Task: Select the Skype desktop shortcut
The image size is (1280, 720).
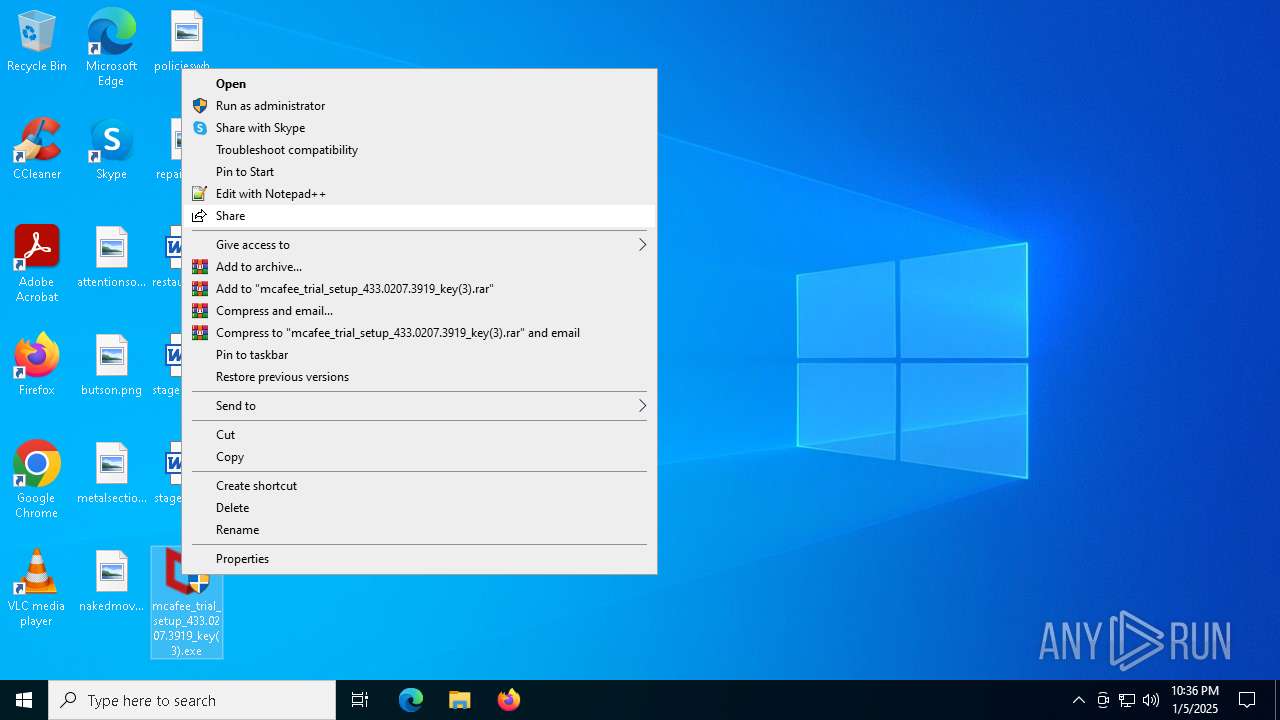Action: coord(111,149)
